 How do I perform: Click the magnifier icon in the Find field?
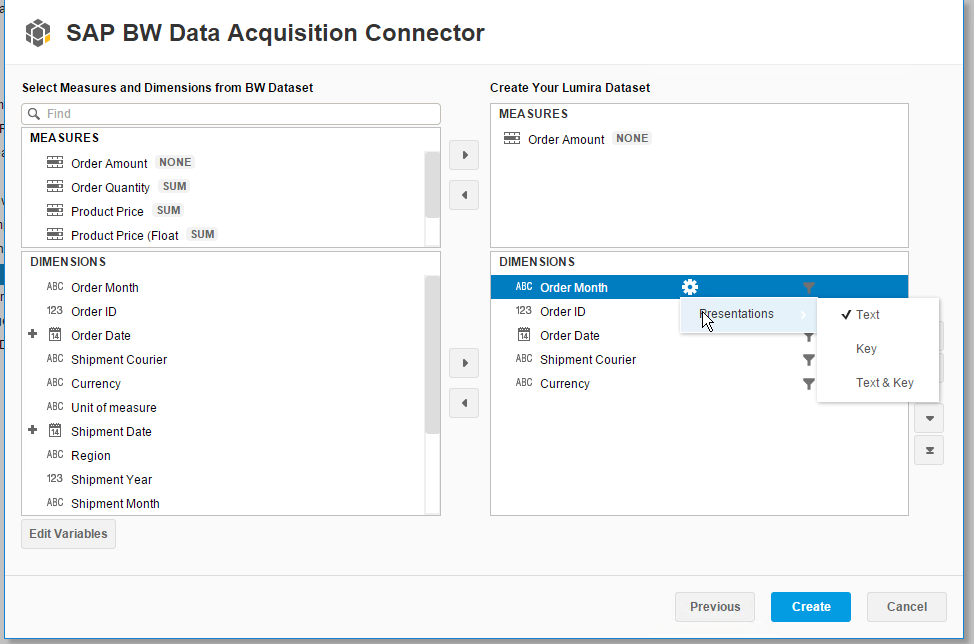point(34,114)
